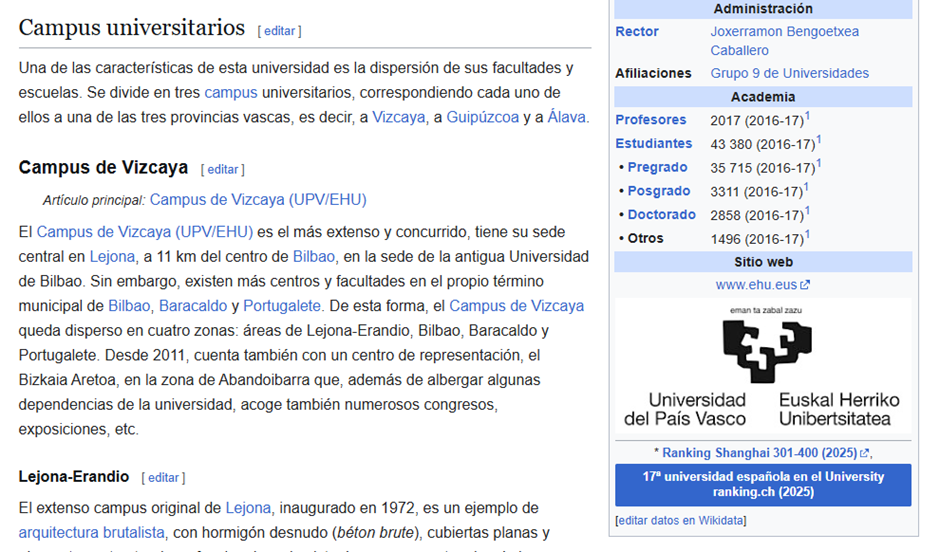Screen dimensions: 940x552
Task: Click footnote 1 next to Profesores value
Action: coord(808,116)
